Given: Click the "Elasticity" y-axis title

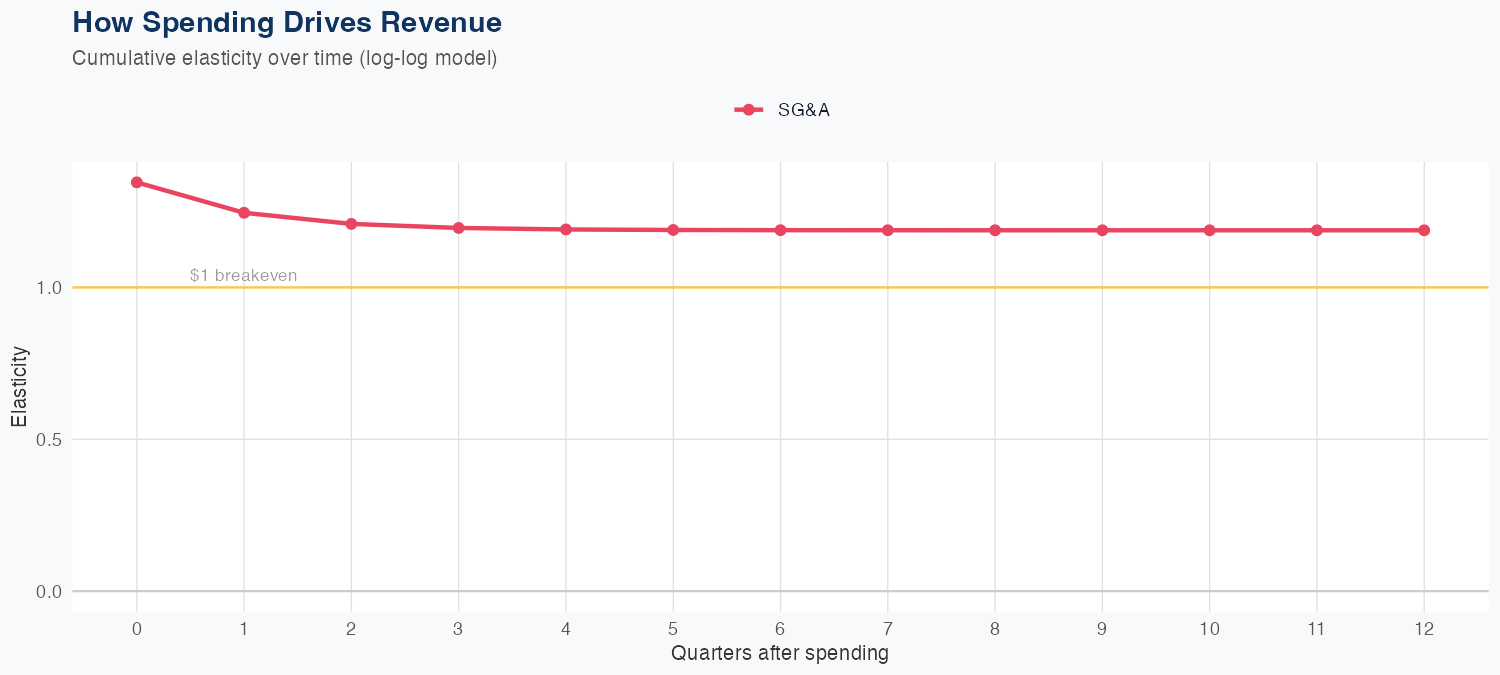Looking at the screenshot, I should pos(19,386).
